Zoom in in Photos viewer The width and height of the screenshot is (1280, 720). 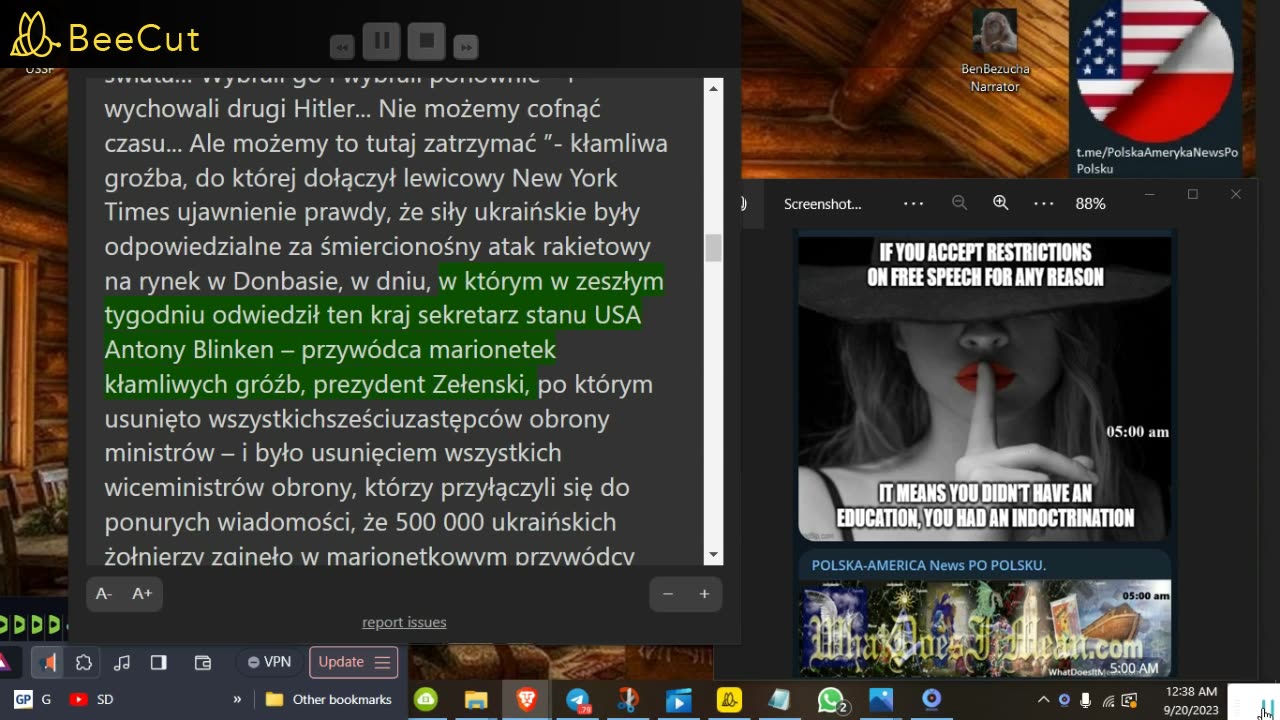(1000, 203)
